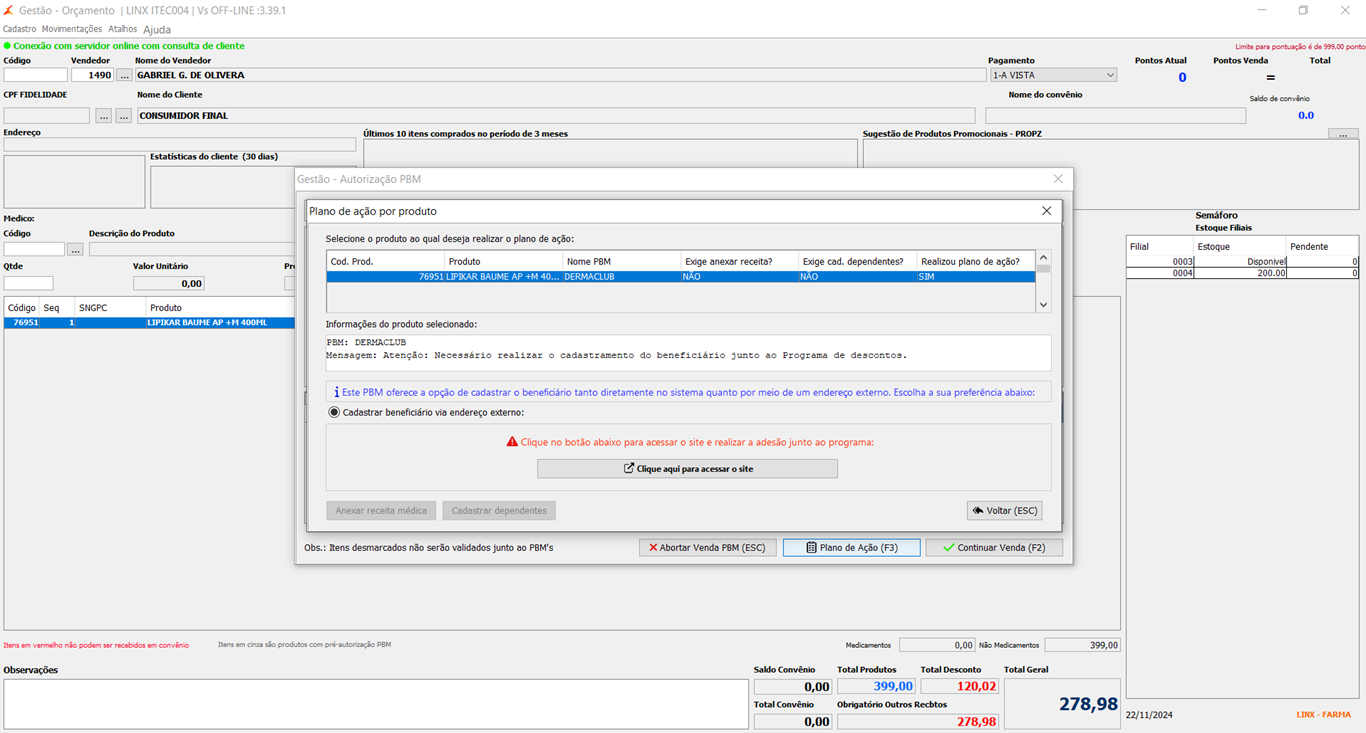1366x733 pixels.
Task: Click the Nome PBM column header
Action: click(x=621, y=261)
